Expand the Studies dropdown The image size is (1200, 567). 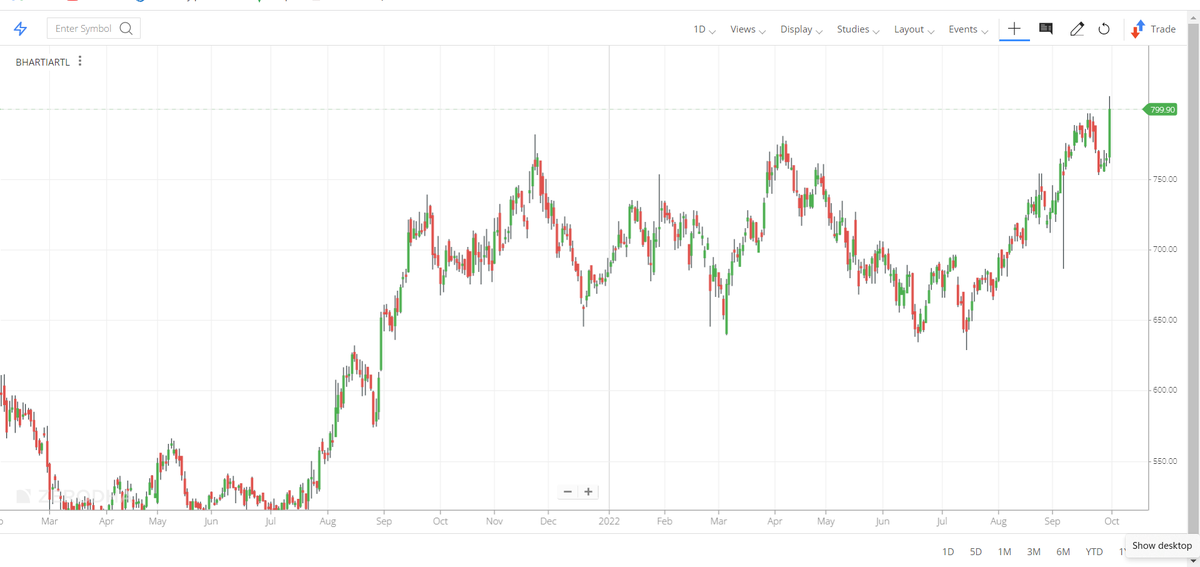click(858, 29)
